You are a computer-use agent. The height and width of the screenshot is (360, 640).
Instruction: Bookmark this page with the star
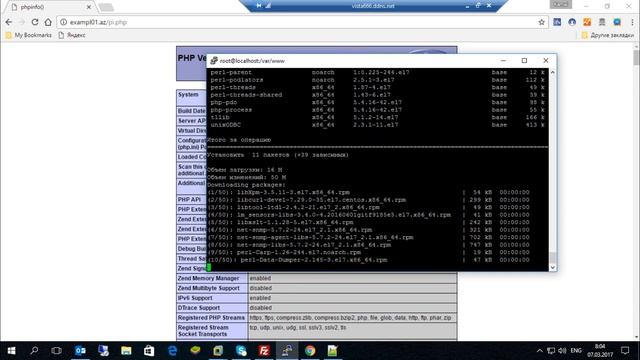click(x=542, y=22)
